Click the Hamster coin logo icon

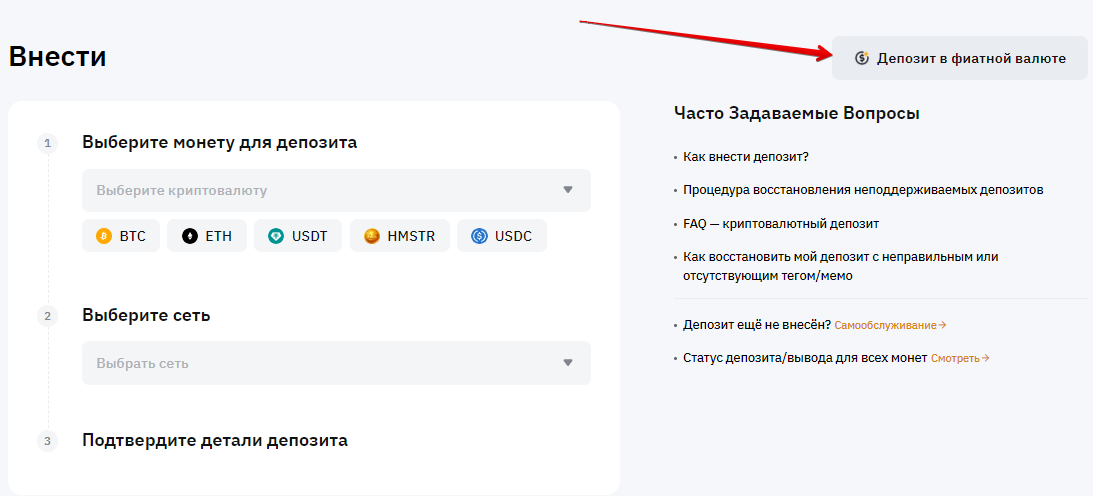(x=372, y=236)
